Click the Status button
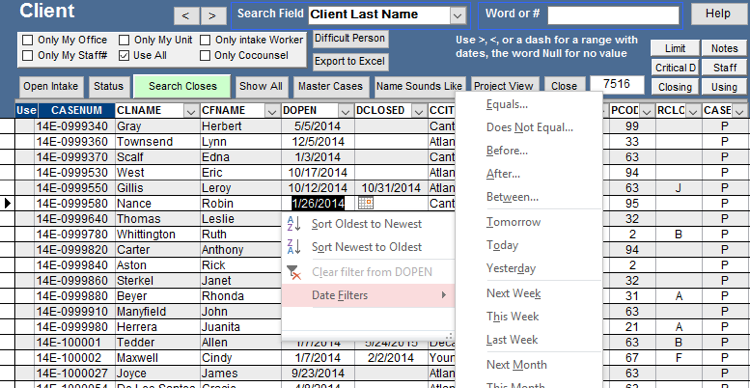The width and height of the screenshot is (750, 388). tap(109, 87)
